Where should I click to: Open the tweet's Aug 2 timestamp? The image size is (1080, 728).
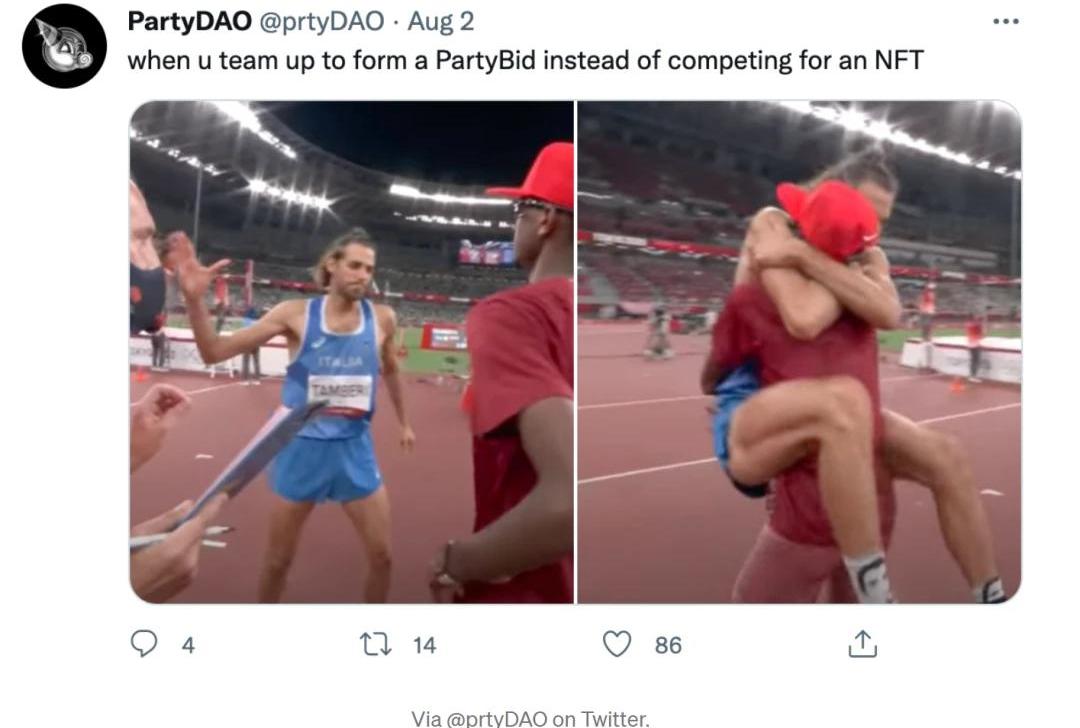[441, 21]
